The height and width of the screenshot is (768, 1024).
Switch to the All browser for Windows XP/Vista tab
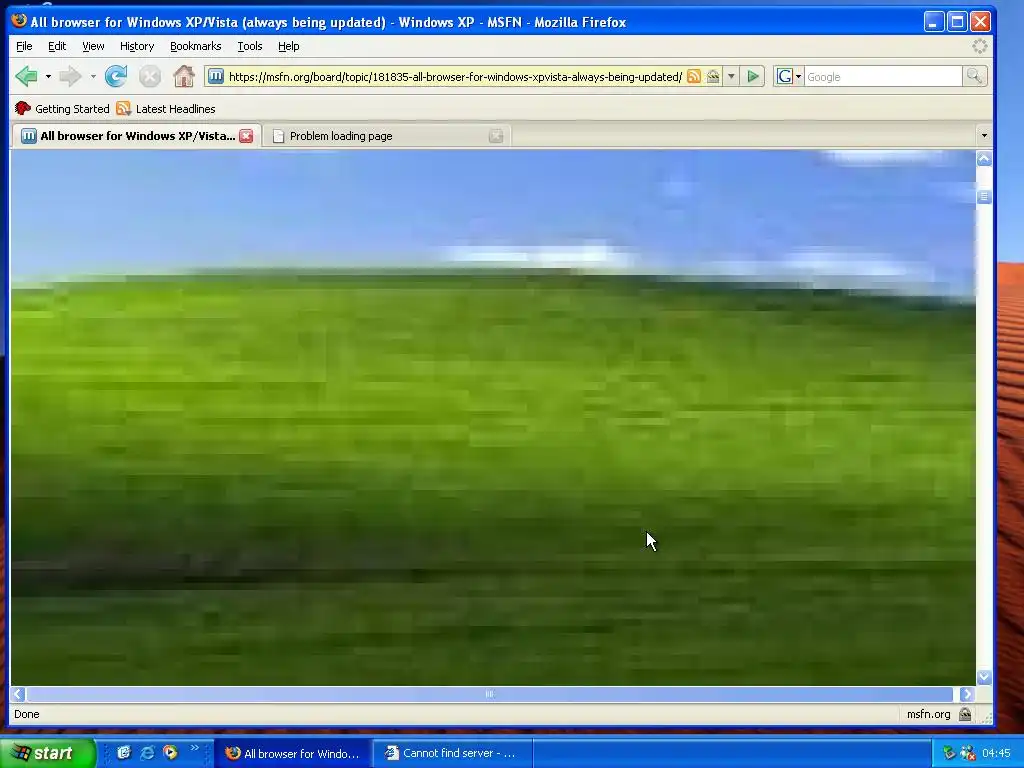pos(137,136)
